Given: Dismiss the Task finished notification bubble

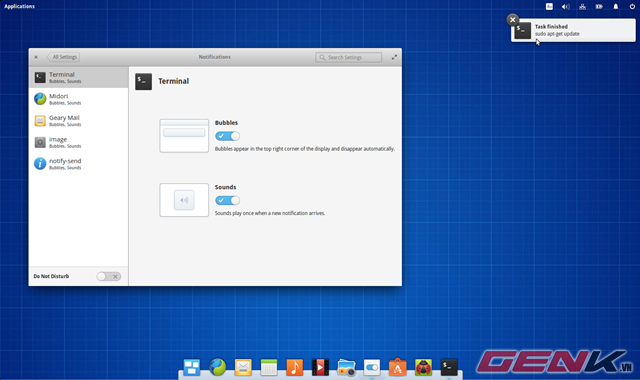Looking at the screenshot, I should (513, 20).
